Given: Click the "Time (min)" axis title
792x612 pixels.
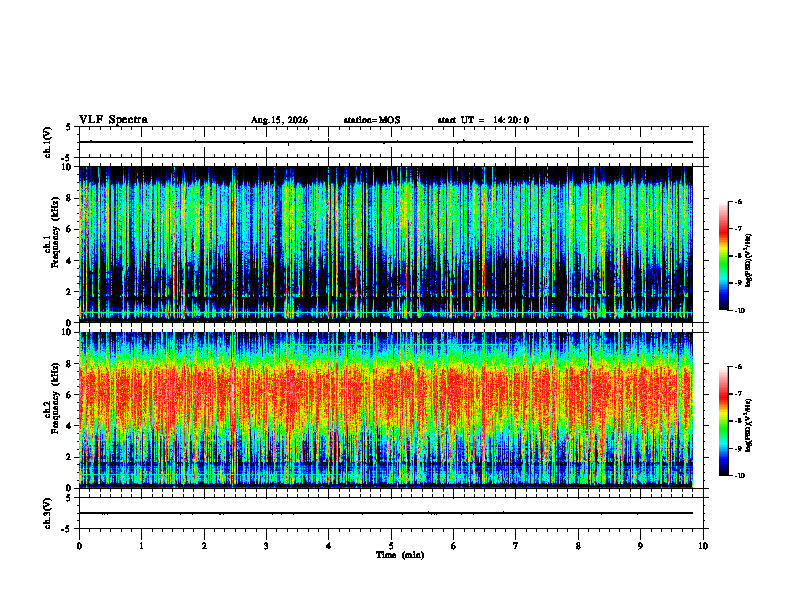Looking at the screenshot, I should coord(400,555).
